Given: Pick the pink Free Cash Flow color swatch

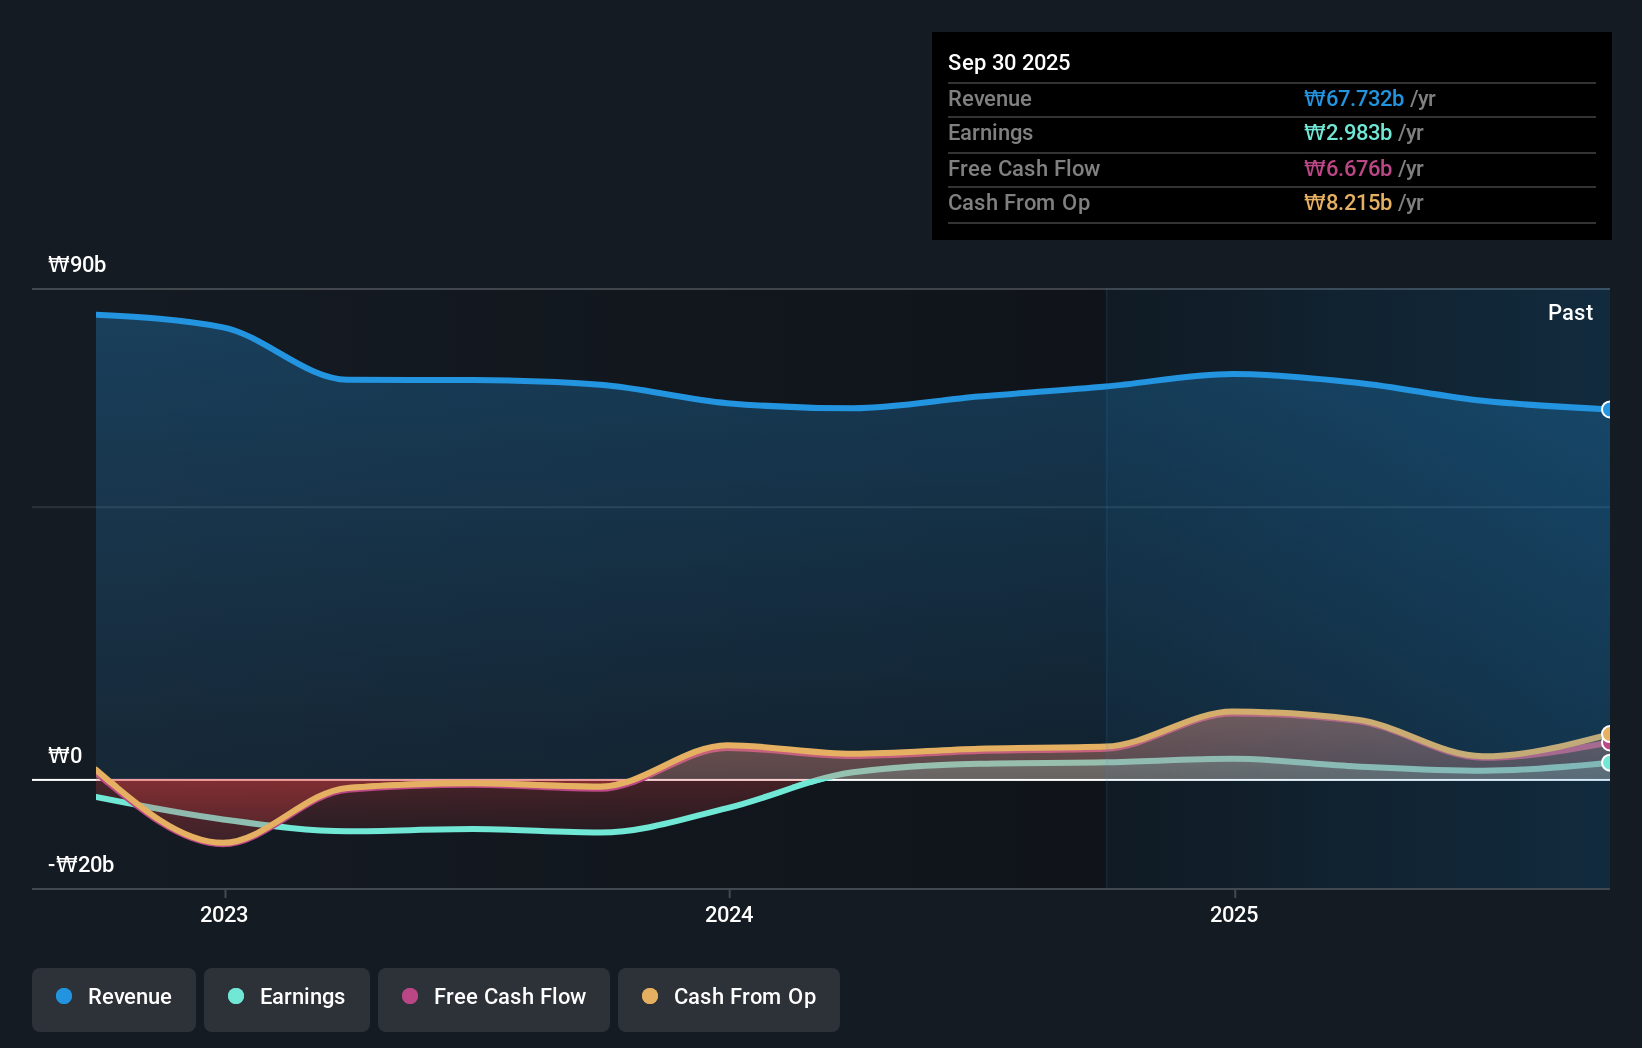Looking at the screenshot, I should pos(410,997).
